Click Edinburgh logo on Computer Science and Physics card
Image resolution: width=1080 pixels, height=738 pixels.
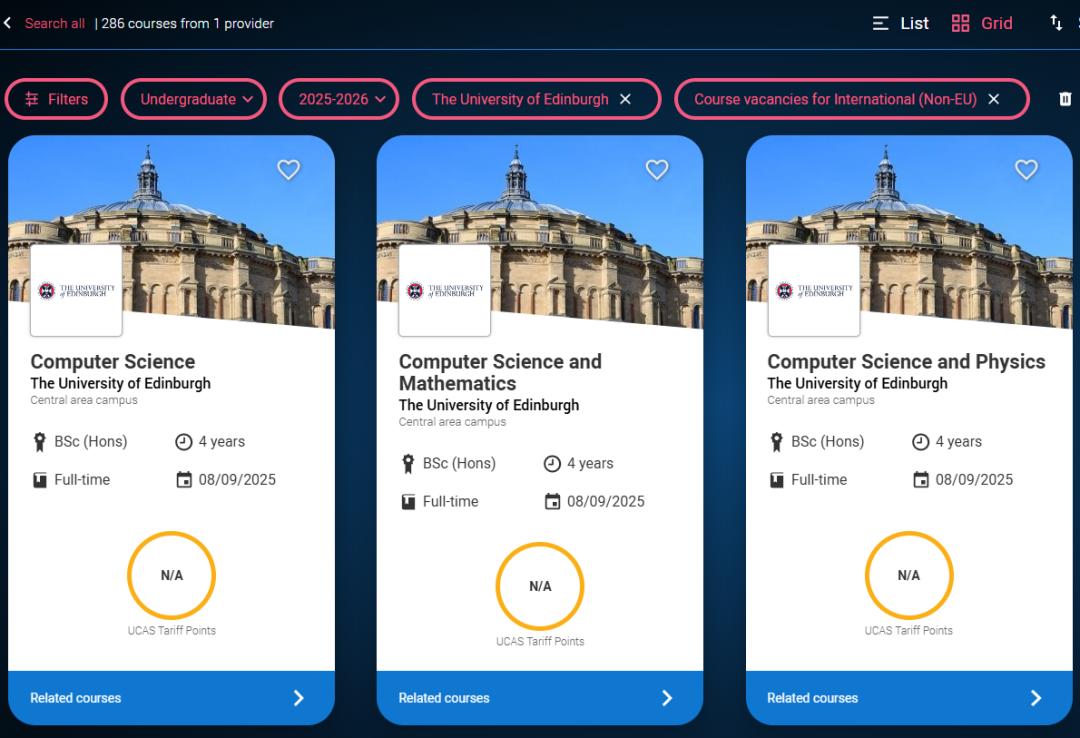[814, 291]
